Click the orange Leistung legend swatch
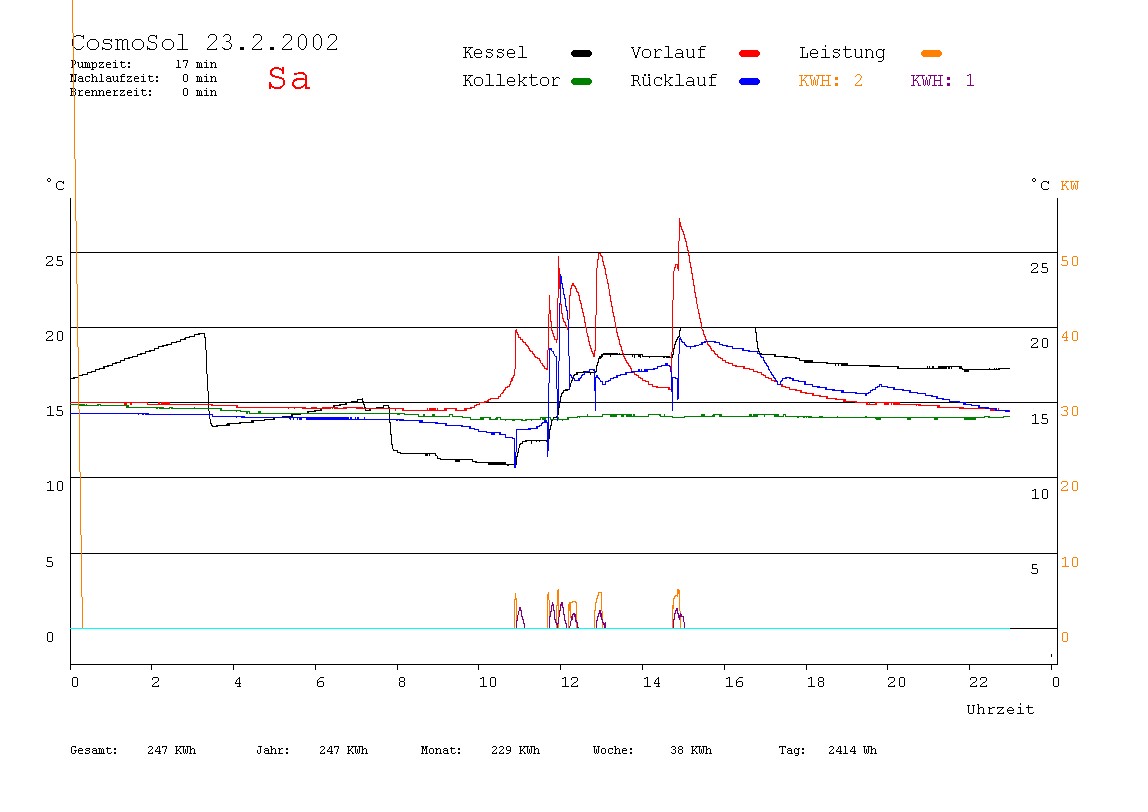 tap(931, 53)
